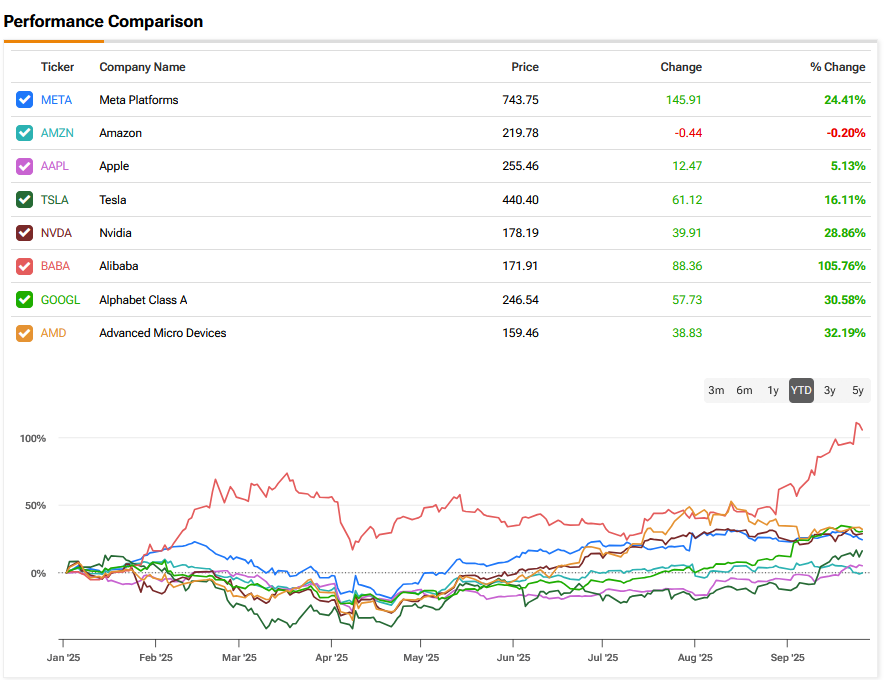Image resolution: width=893 pixels, height=680 pixels.
Task: Click the Sep '25 x-axis label
Action: point(788,657)
